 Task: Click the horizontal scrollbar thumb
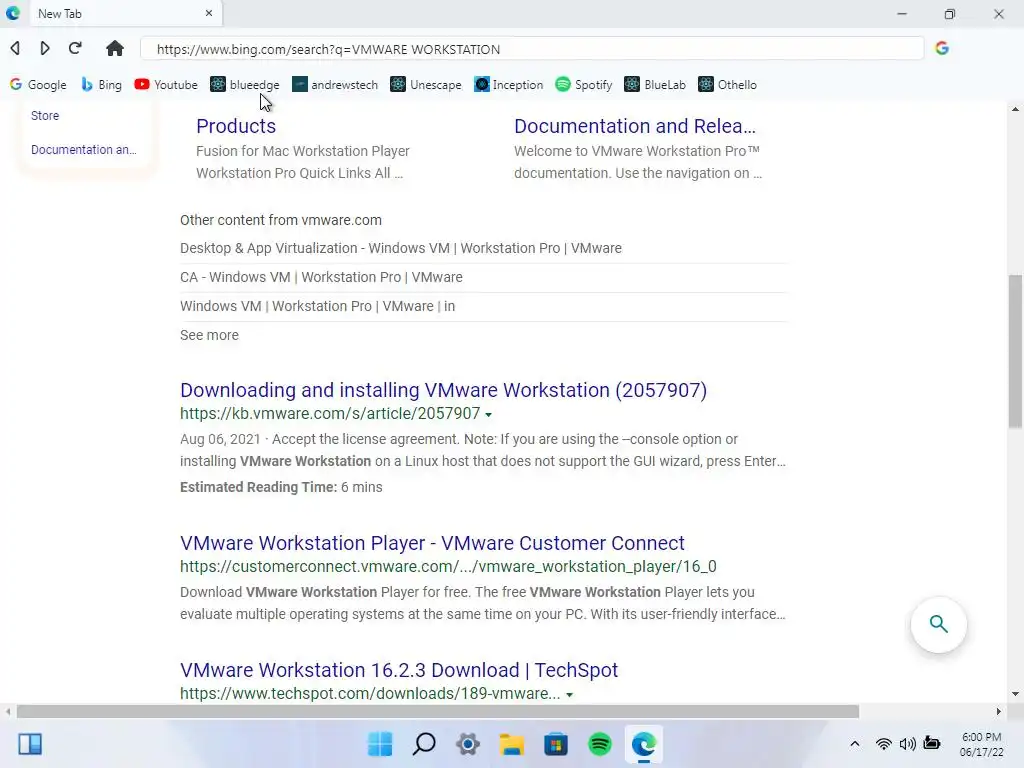[x=438, y=711]
